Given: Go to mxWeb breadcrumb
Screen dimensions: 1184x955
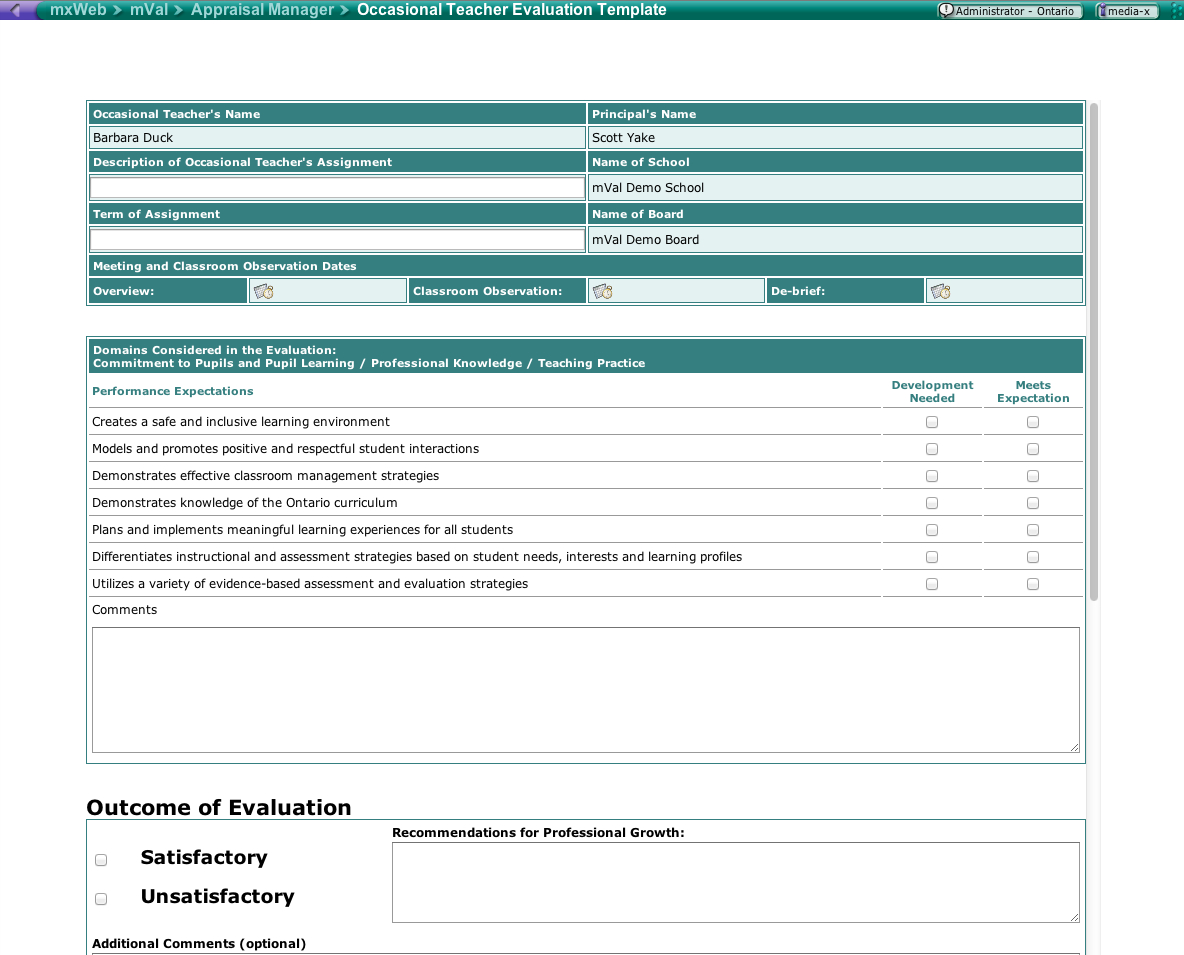Looking at the screenshot, I should pos(78,10).
